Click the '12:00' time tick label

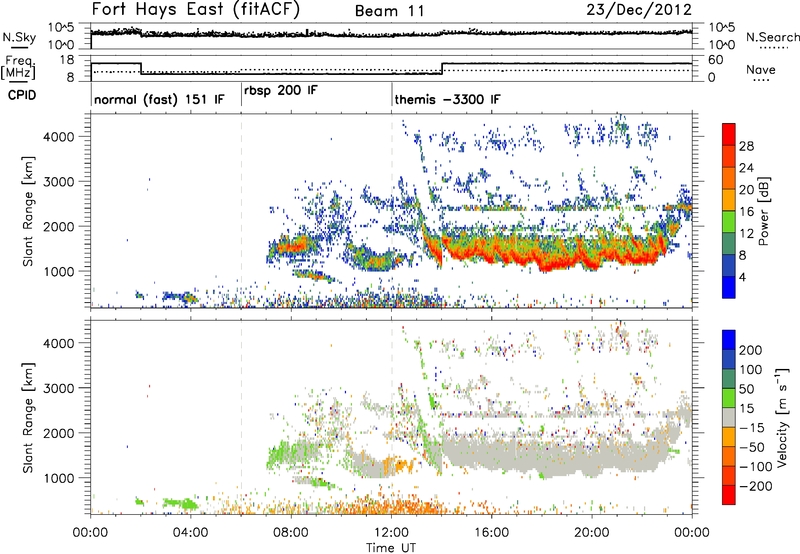coord(391,533)
